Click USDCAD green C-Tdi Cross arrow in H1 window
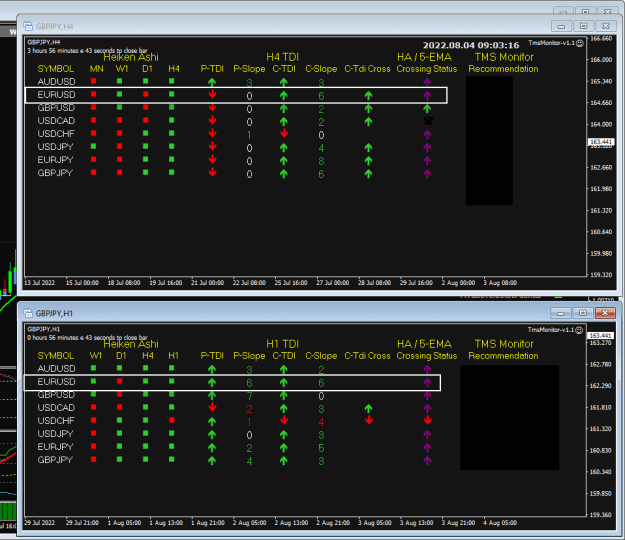The width and height of the screenshot is (625, 540). [x=368, y=408]
